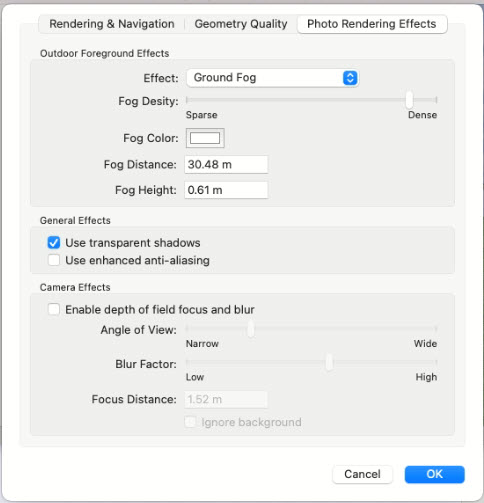Open the Fog Color swatch
This screenshot has height=503, width=484.
click(205, 138)
